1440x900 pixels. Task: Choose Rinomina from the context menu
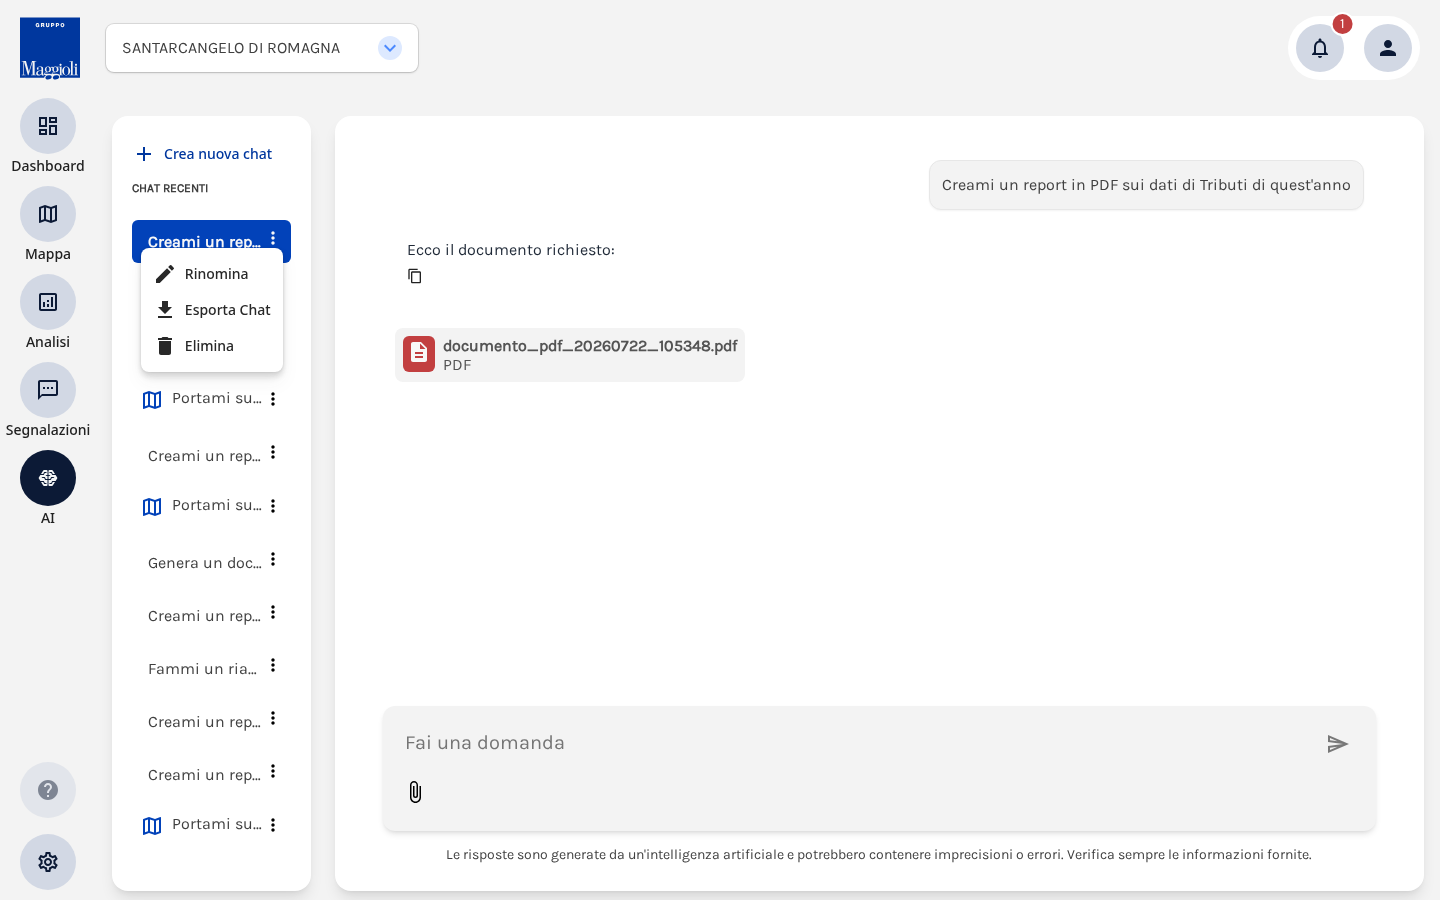point(212,274)
